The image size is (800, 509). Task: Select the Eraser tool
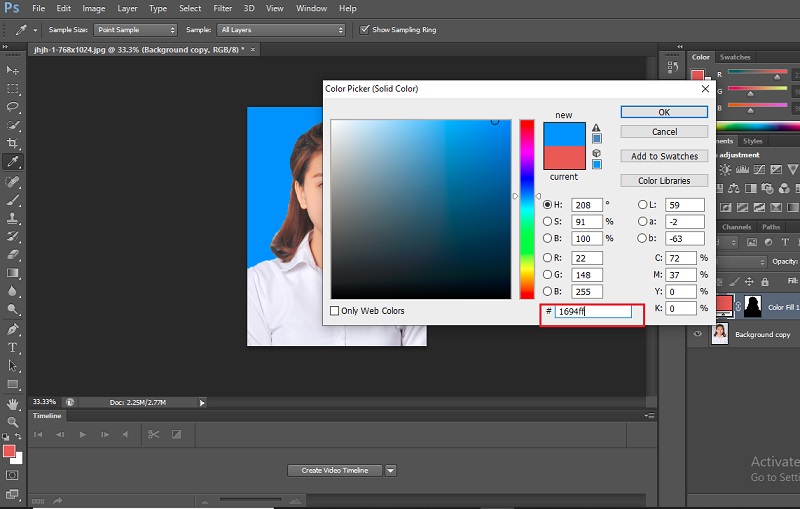[x=13, y=254]
